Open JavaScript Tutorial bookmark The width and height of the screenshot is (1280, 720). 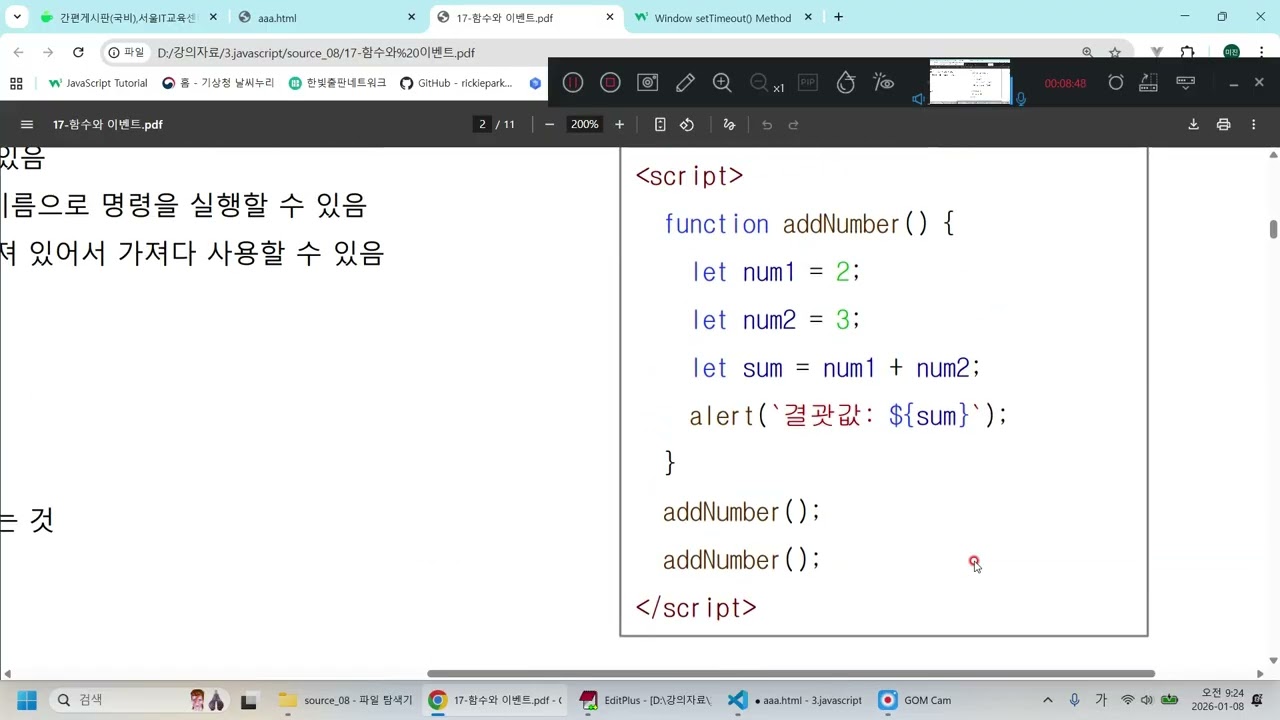point(98,83)
